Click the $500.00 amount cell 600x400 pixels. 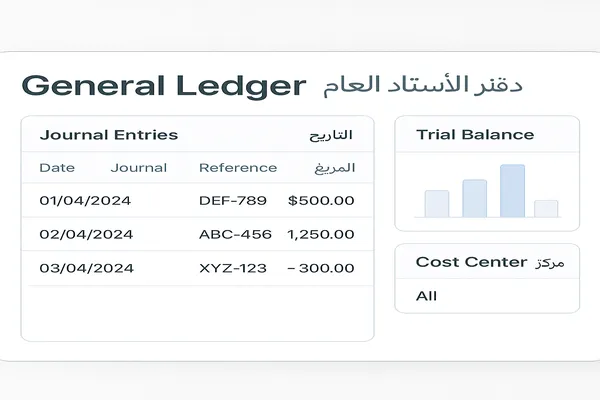320,201
